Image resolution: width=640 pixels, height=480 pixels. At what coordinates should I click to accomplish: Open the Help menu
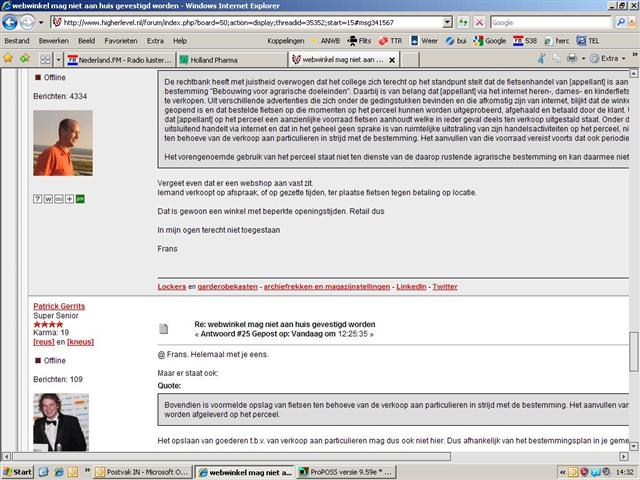[x=180, y=41]
